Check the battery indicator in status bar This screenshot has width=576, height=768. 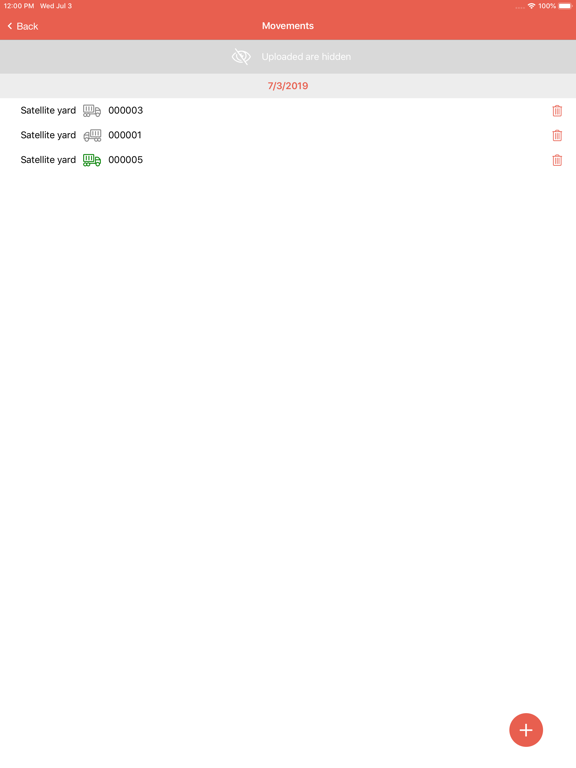(565, 6)
